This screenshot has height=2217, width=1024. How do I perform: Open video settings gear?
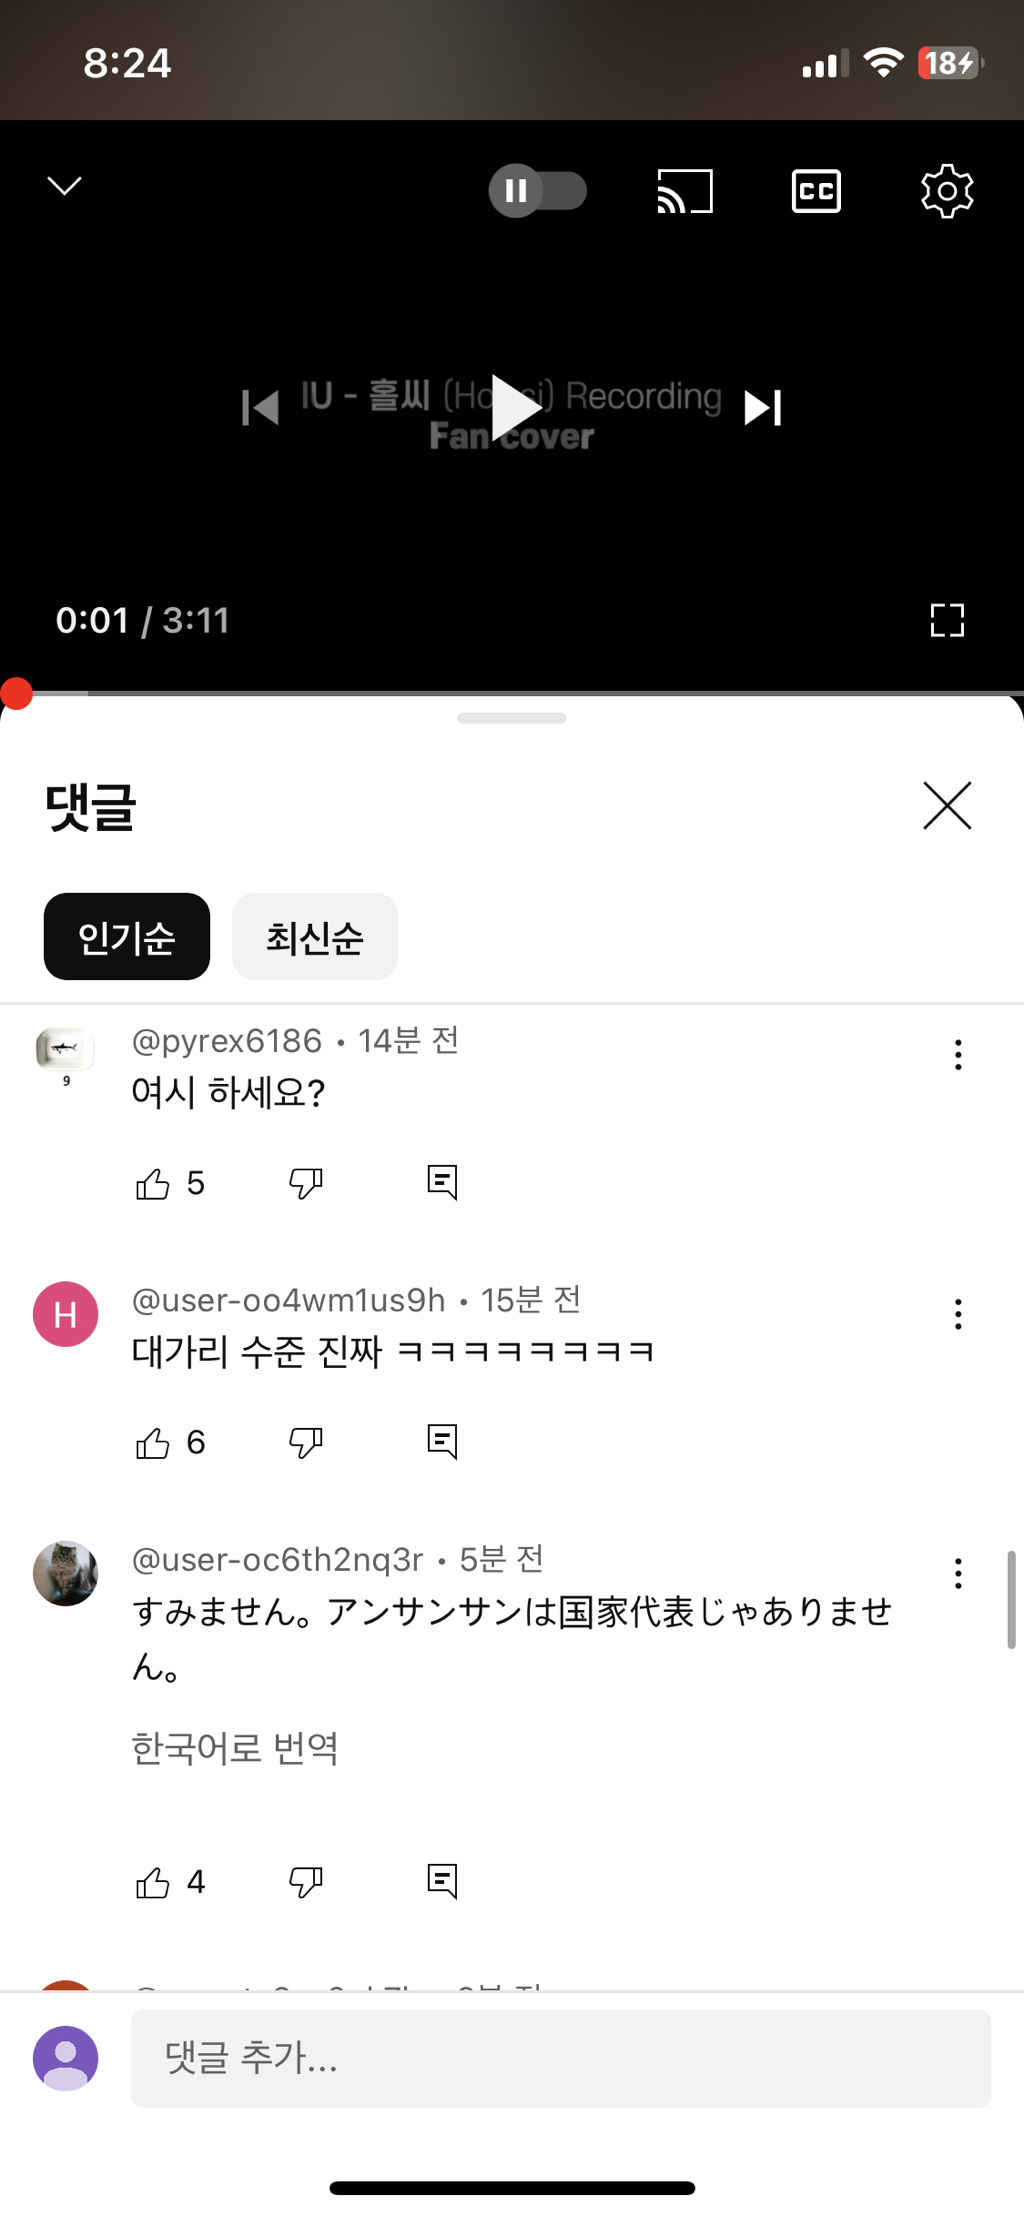point(946,190)
